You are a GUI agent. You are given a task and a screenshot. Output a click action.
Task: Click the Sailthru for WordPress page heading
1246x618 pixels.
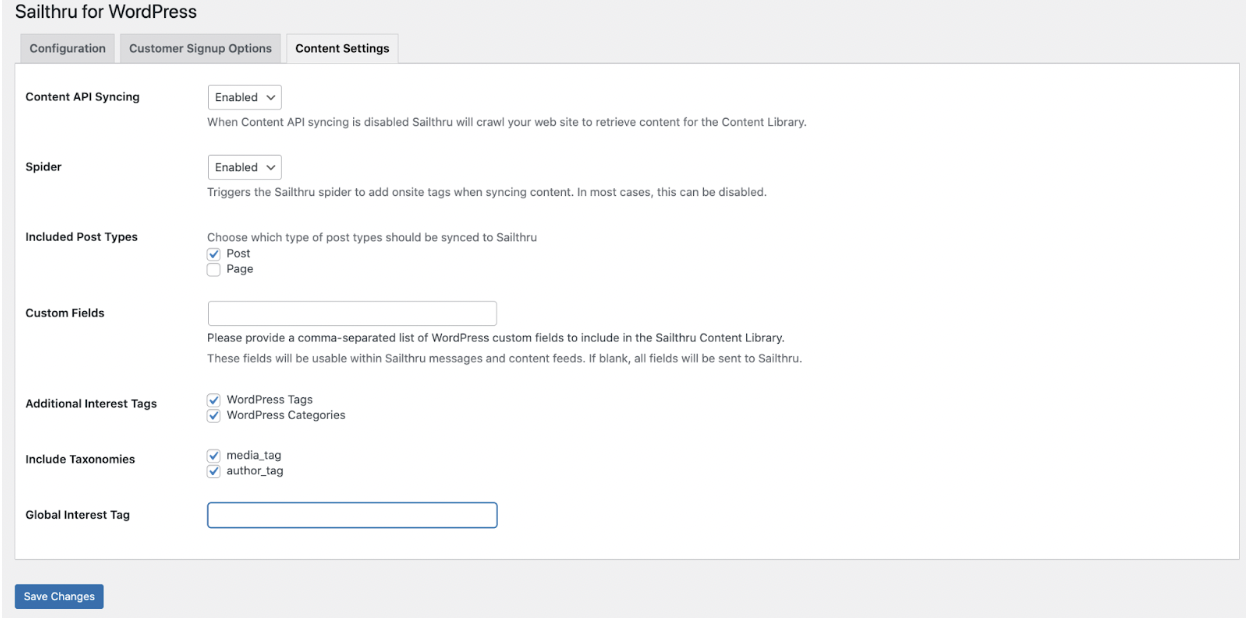[106, 12]
